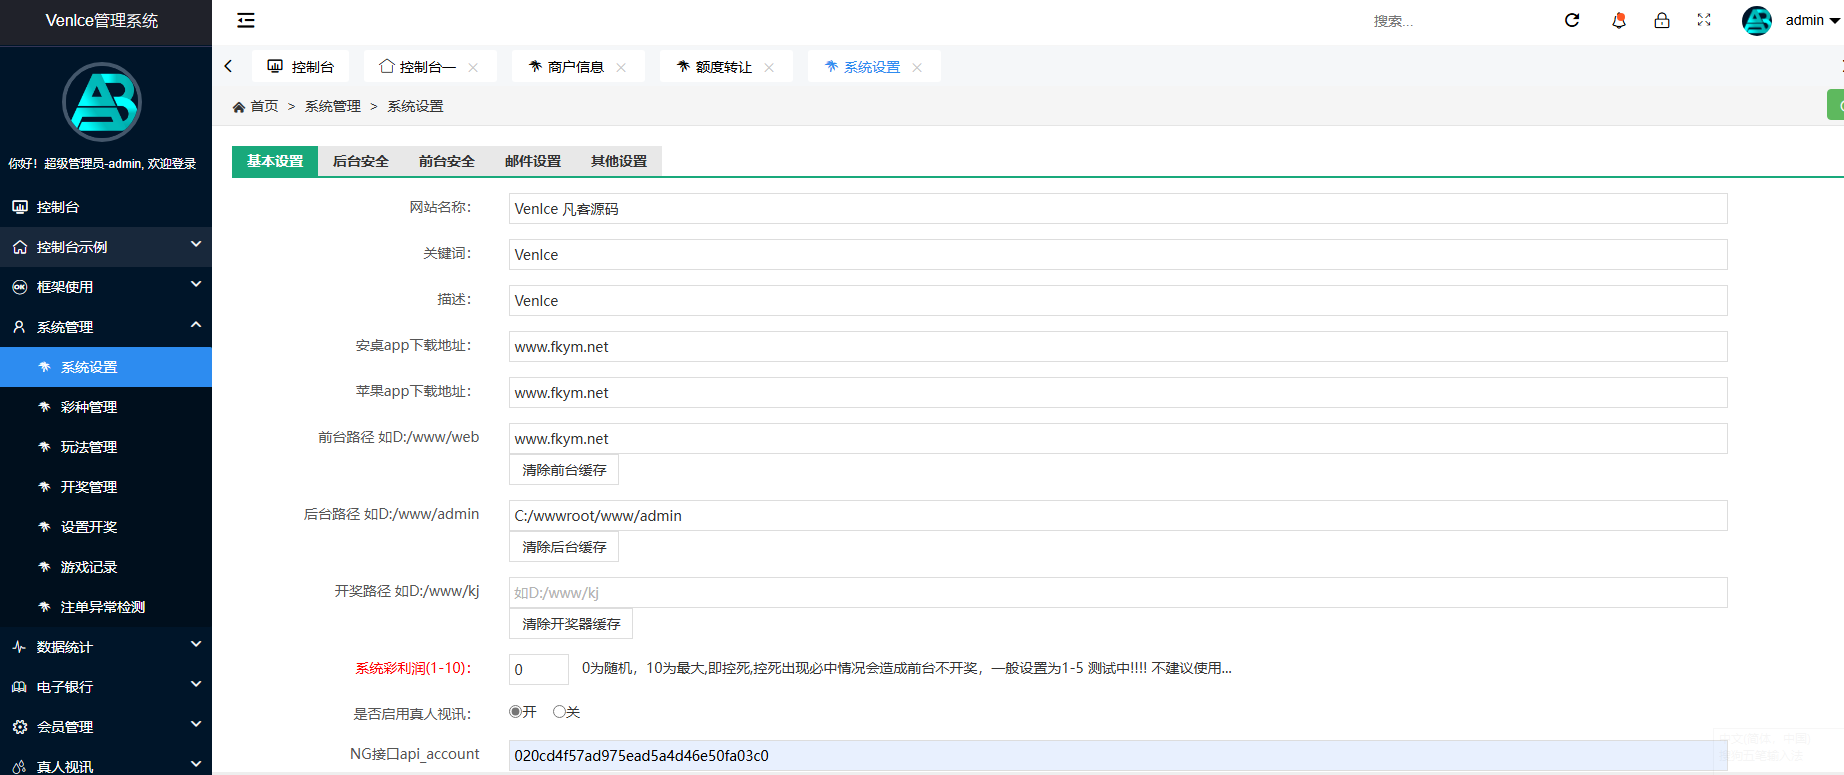Click the refresh icon in top bar
Screen dimensions: 1844x775
1572,20
